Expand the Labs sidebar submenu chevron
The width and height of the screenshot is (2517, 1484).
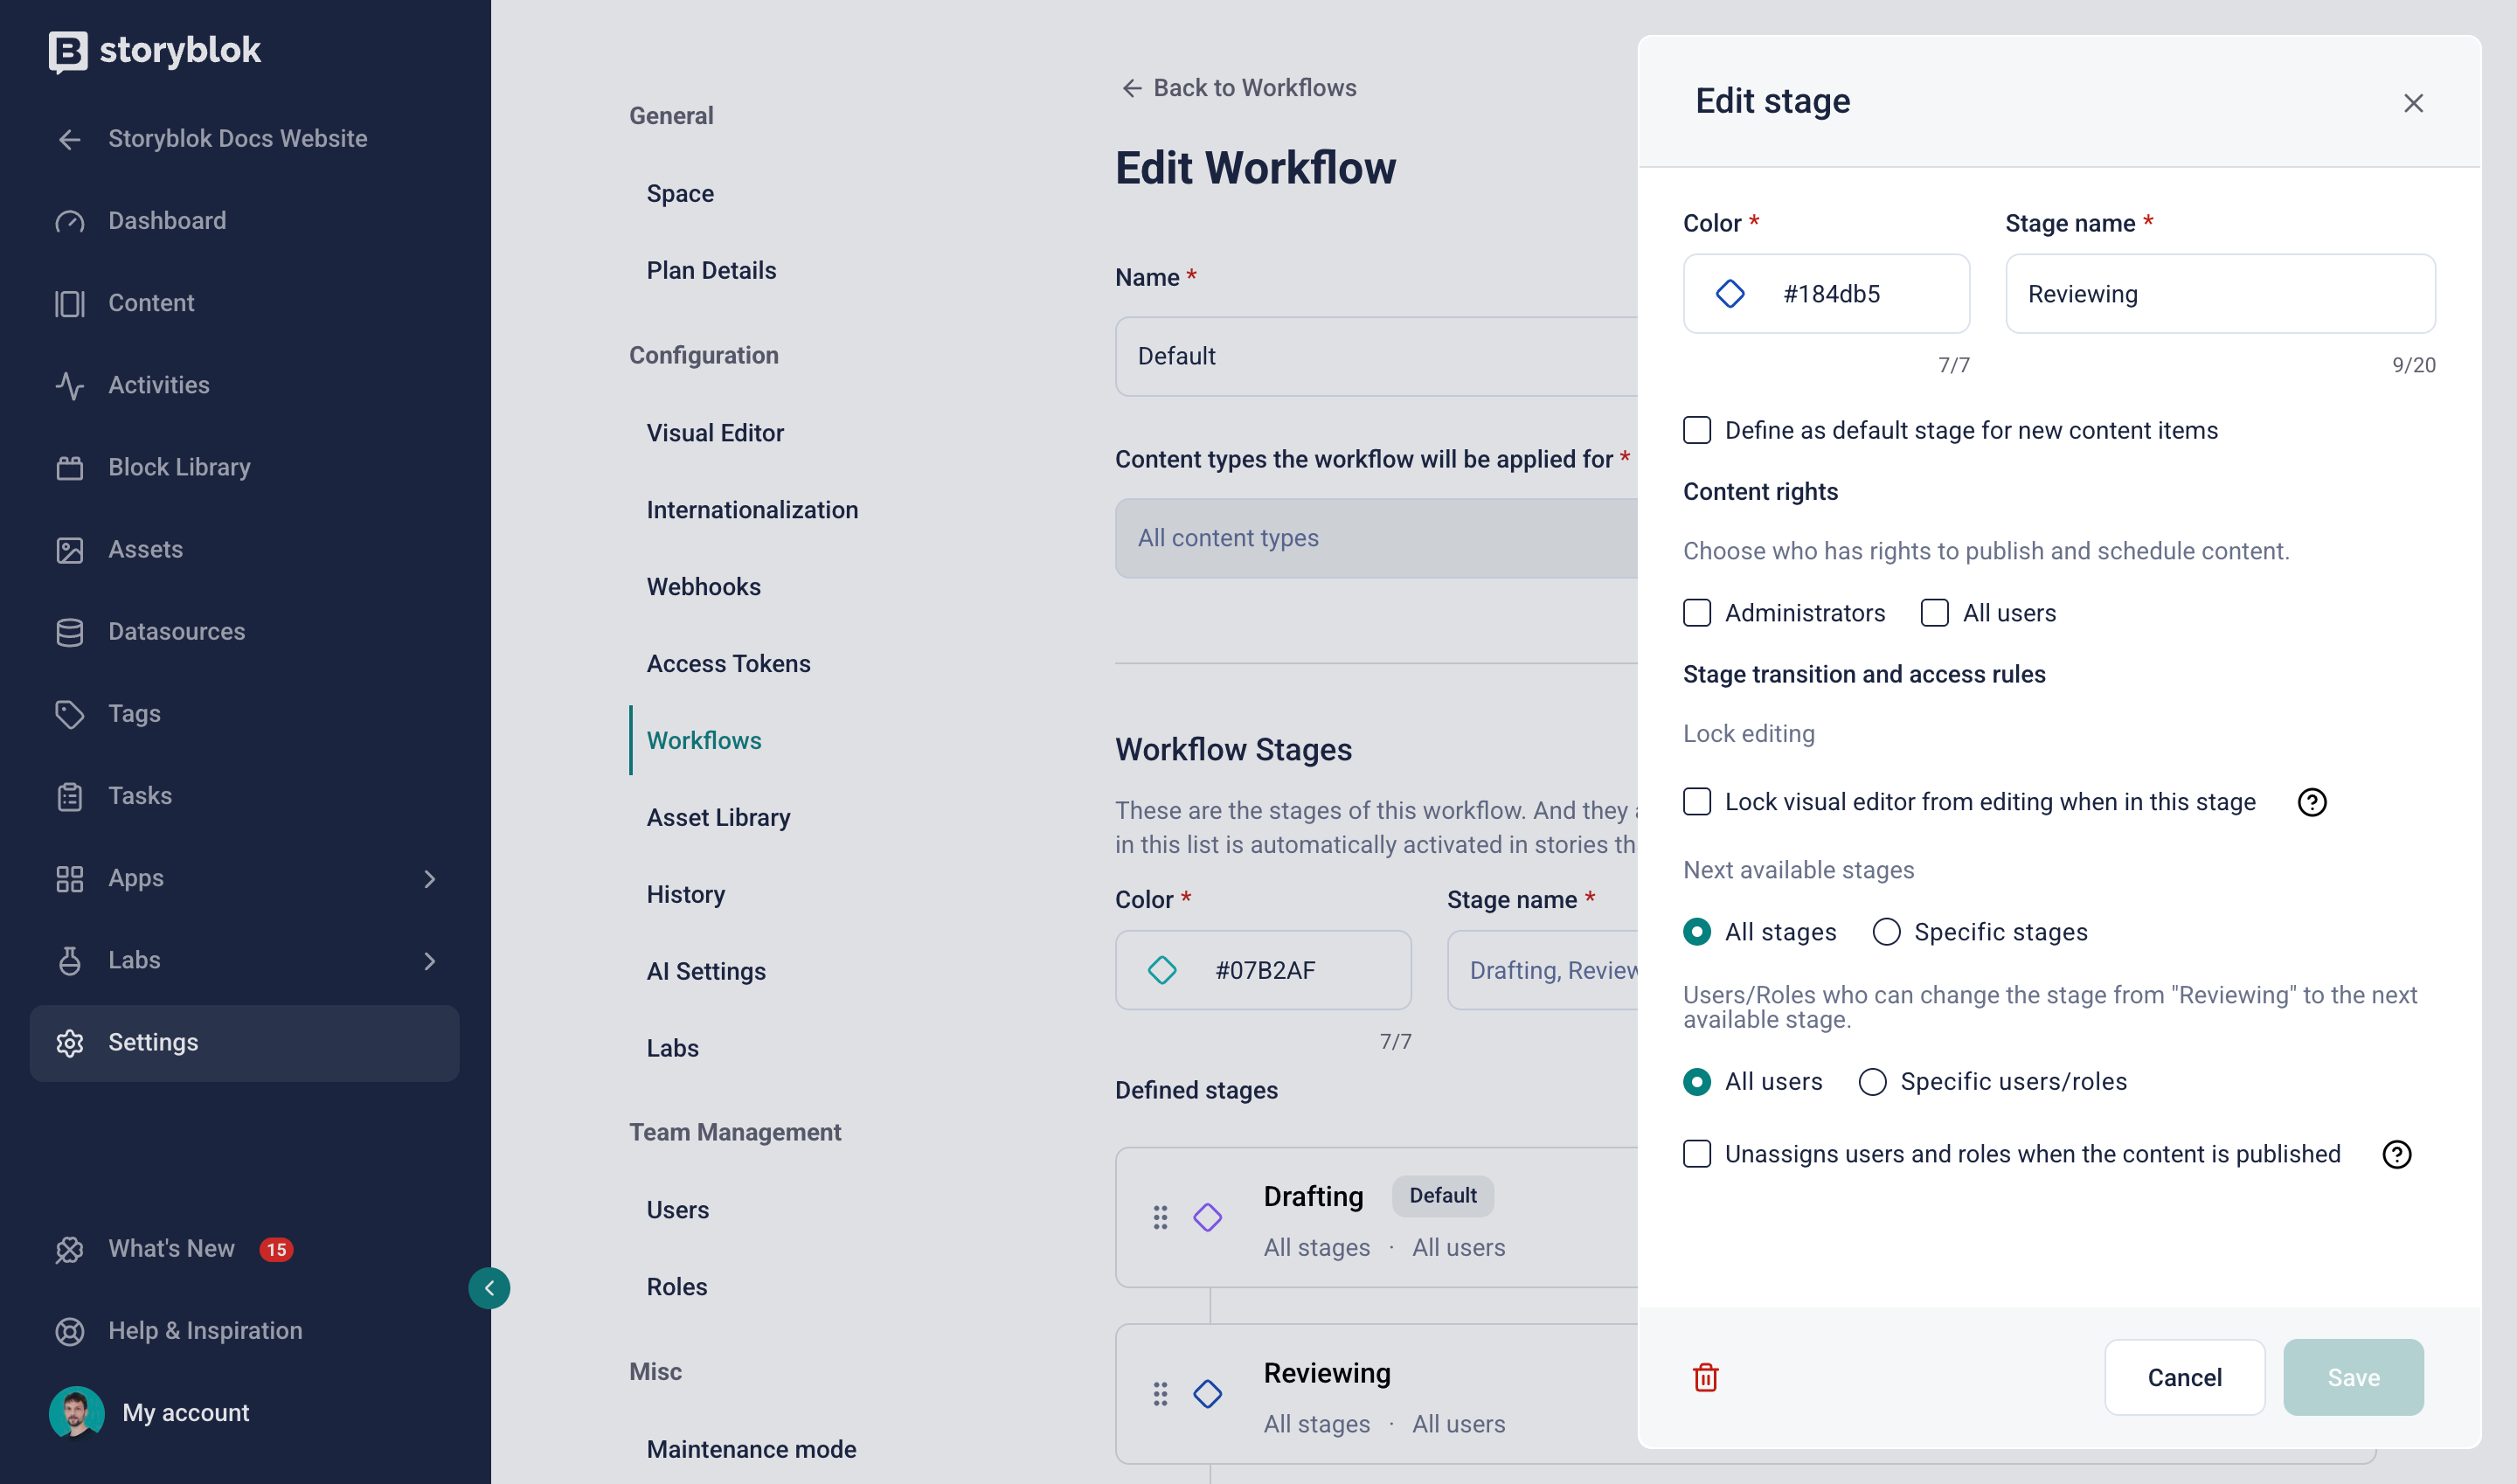[x=430, y=960]
